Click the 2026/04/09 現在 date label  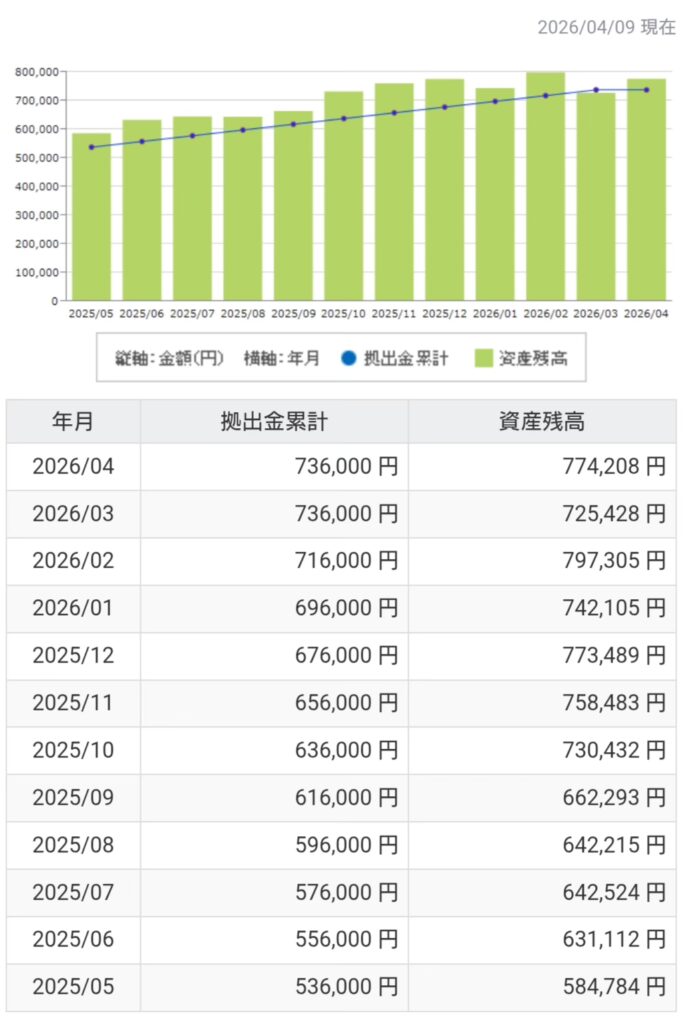pyautogui.click(x=606, y=27)
